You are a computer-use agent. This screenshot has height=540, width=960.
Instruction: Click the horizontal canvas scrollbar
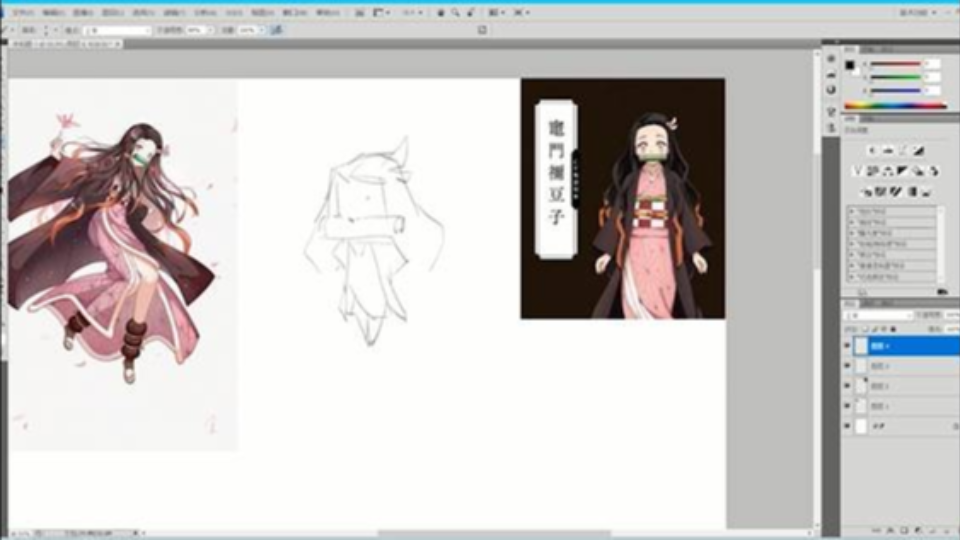click(x=493, y=534)
